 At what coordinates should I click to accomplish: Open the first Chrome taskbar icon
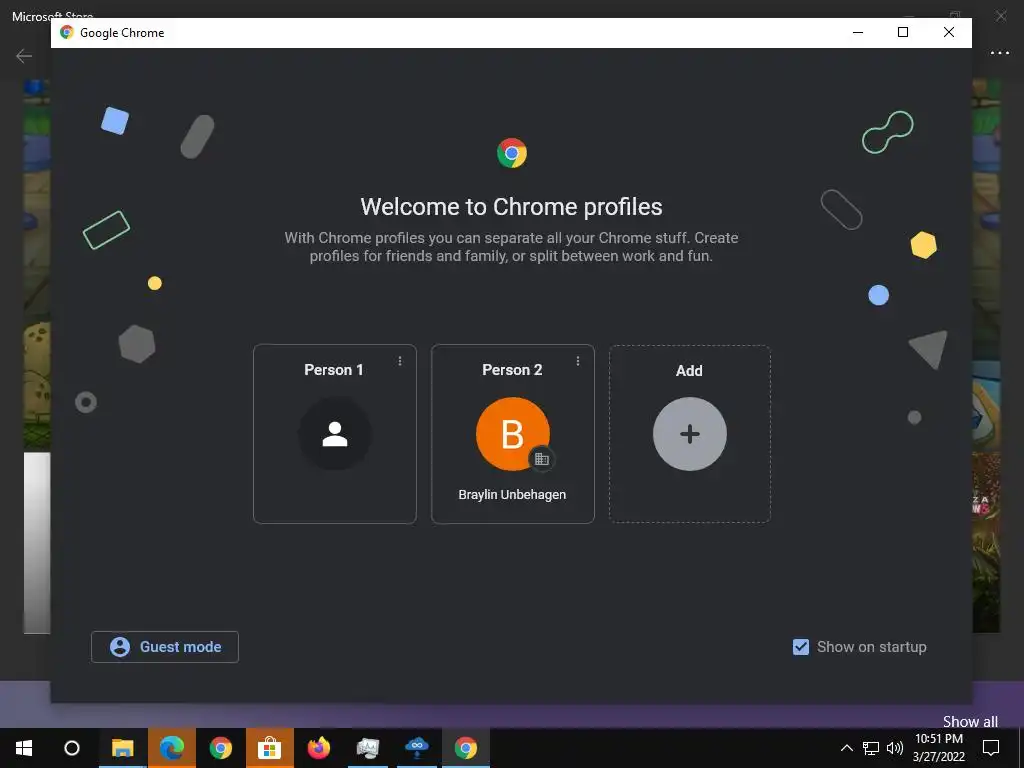(221, 748)
